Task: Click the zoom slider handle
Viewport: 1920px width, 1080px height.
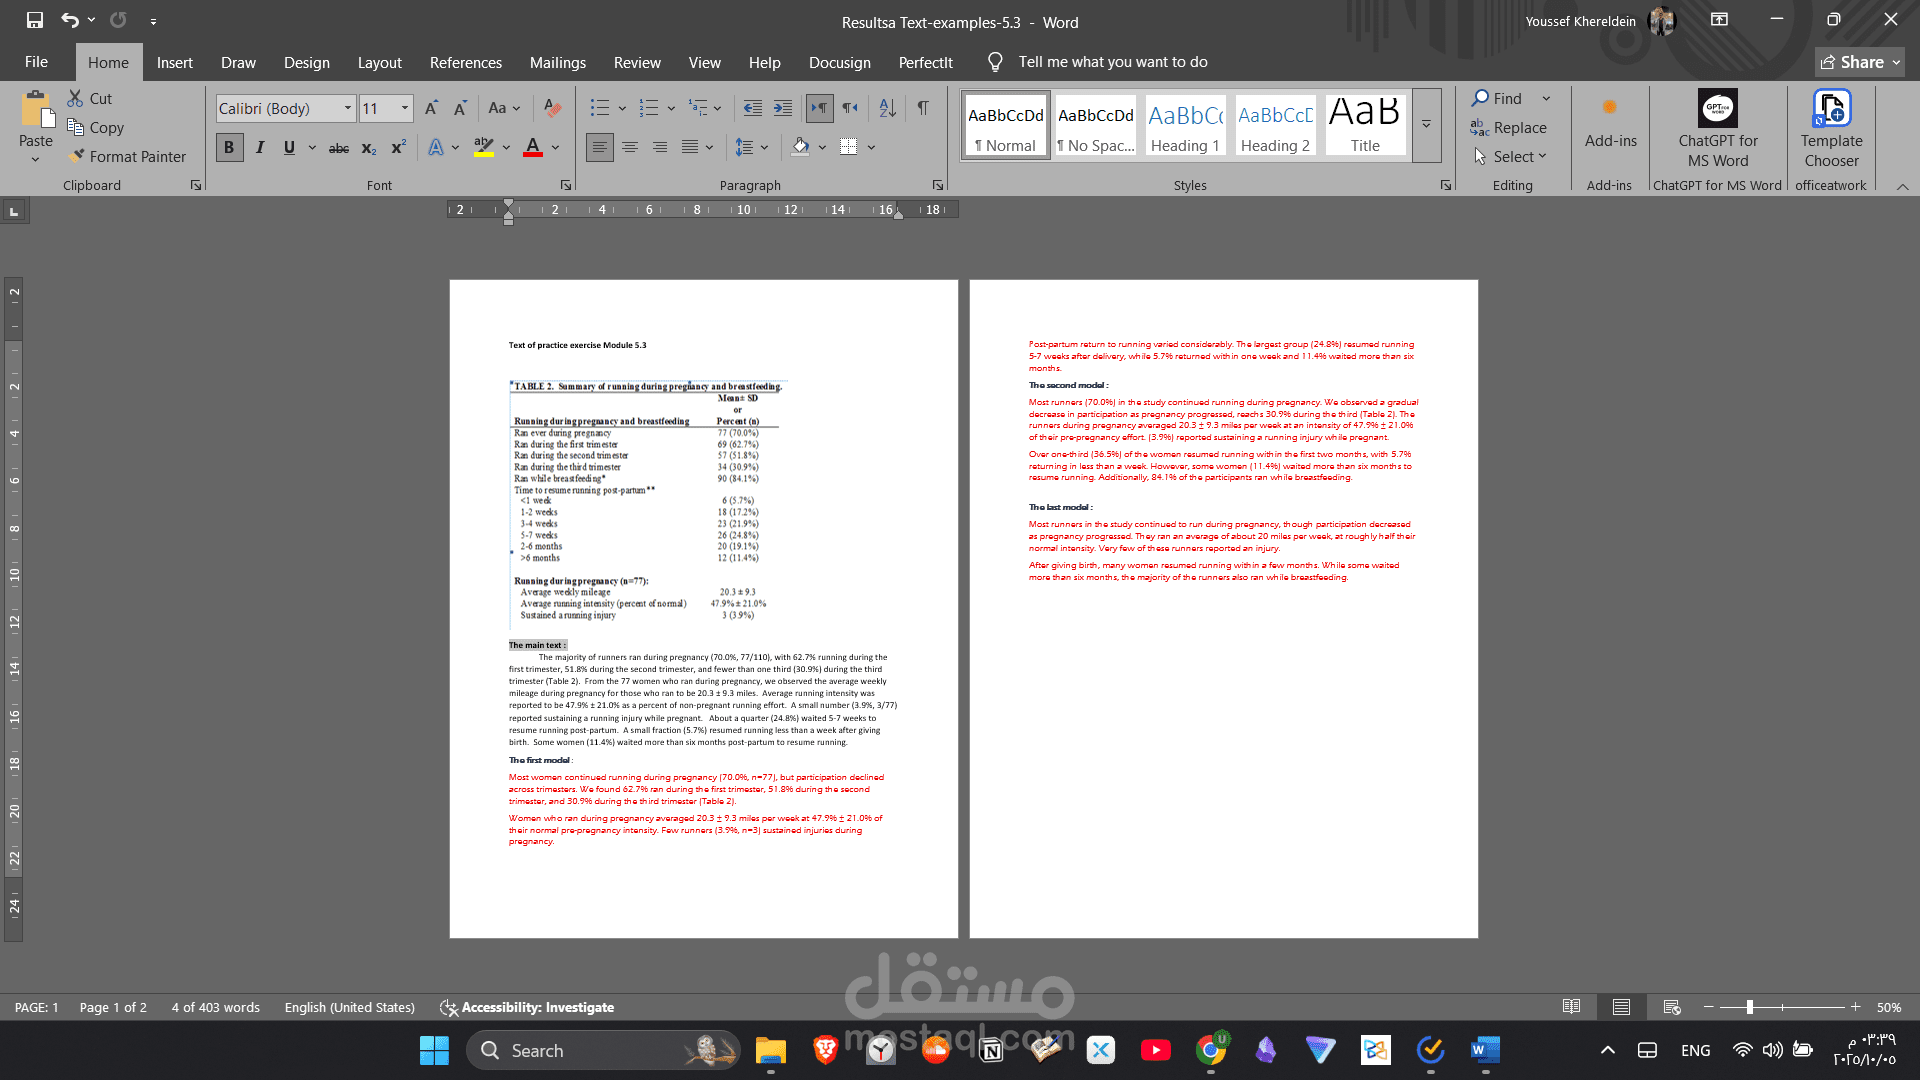Action: [1750, 1007]
